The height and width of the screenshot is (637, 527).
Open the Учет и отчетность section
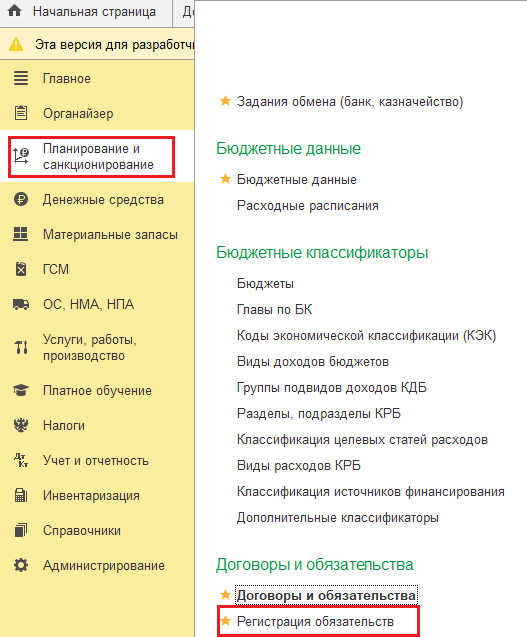tap(96, 461)
